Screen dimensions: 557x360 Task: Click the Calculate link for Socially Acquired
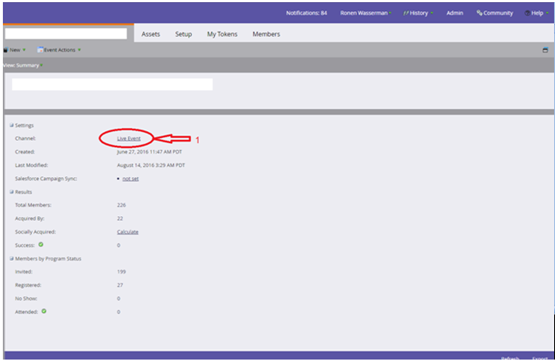tap(128, 232)
